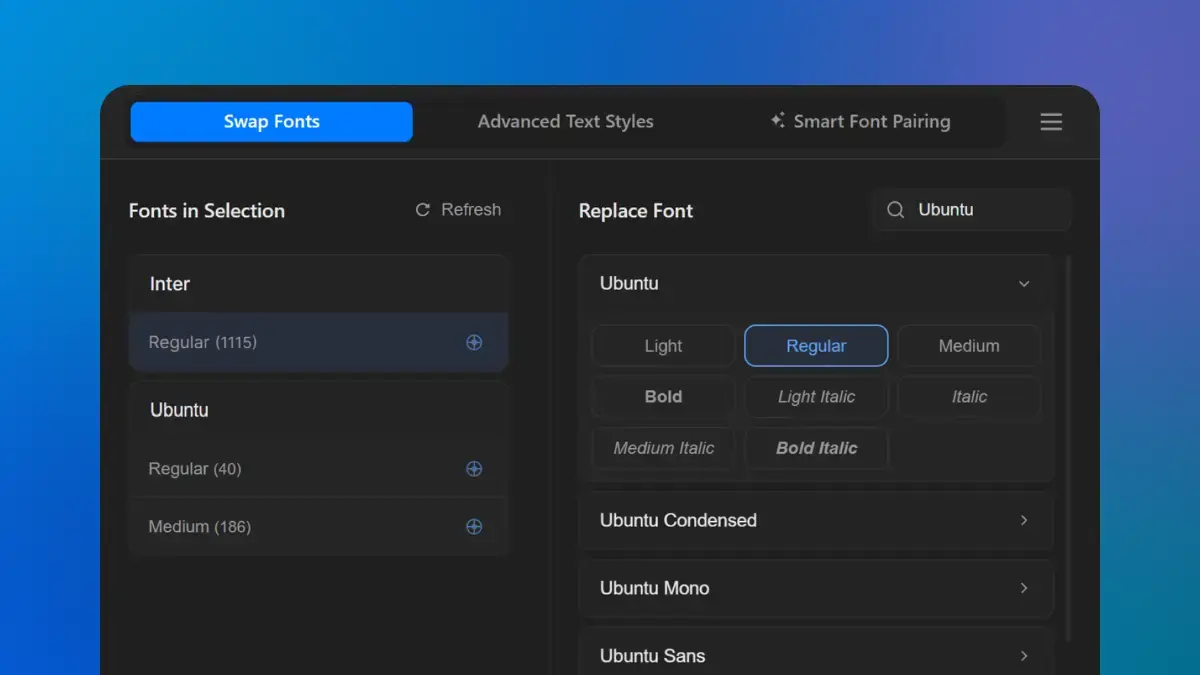
Task: Click the target icon next to Medium (186)
Action: [x=474, y=526]
